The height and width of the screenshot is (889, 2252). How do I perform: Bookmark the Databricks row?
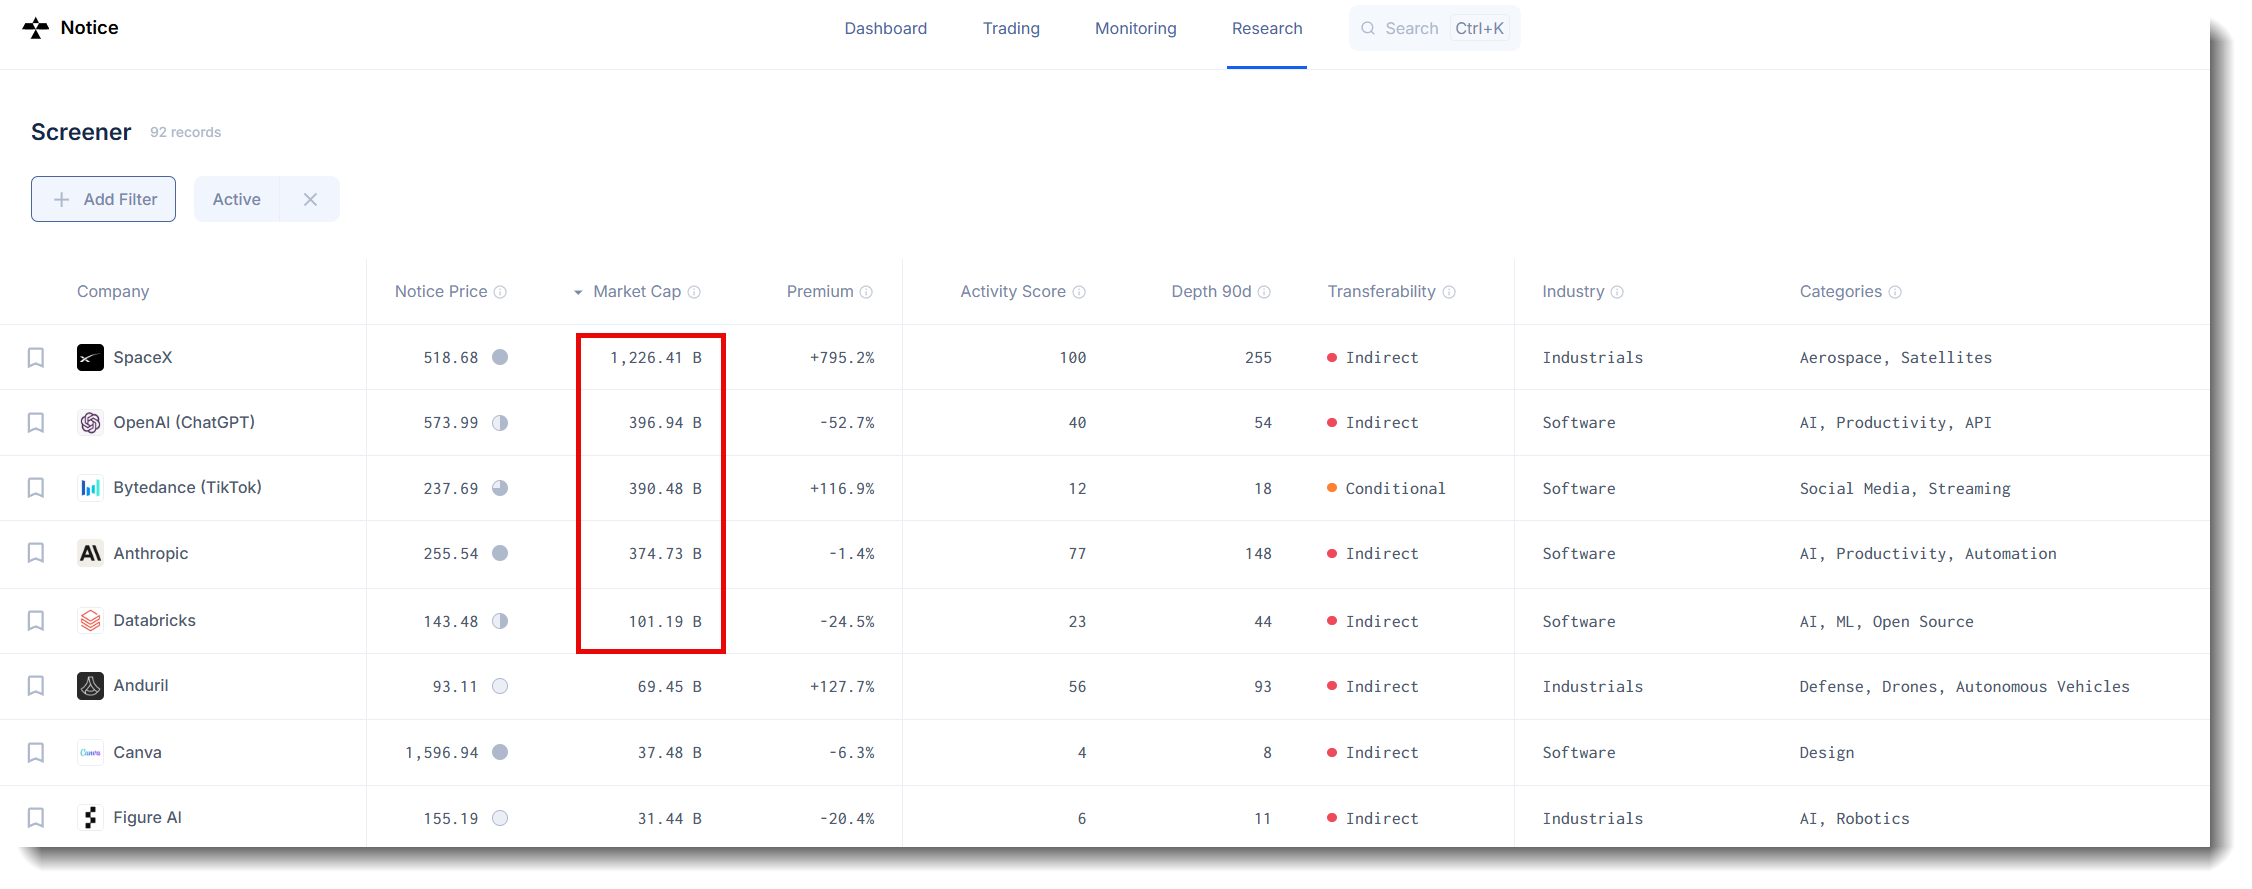[36, 620]
